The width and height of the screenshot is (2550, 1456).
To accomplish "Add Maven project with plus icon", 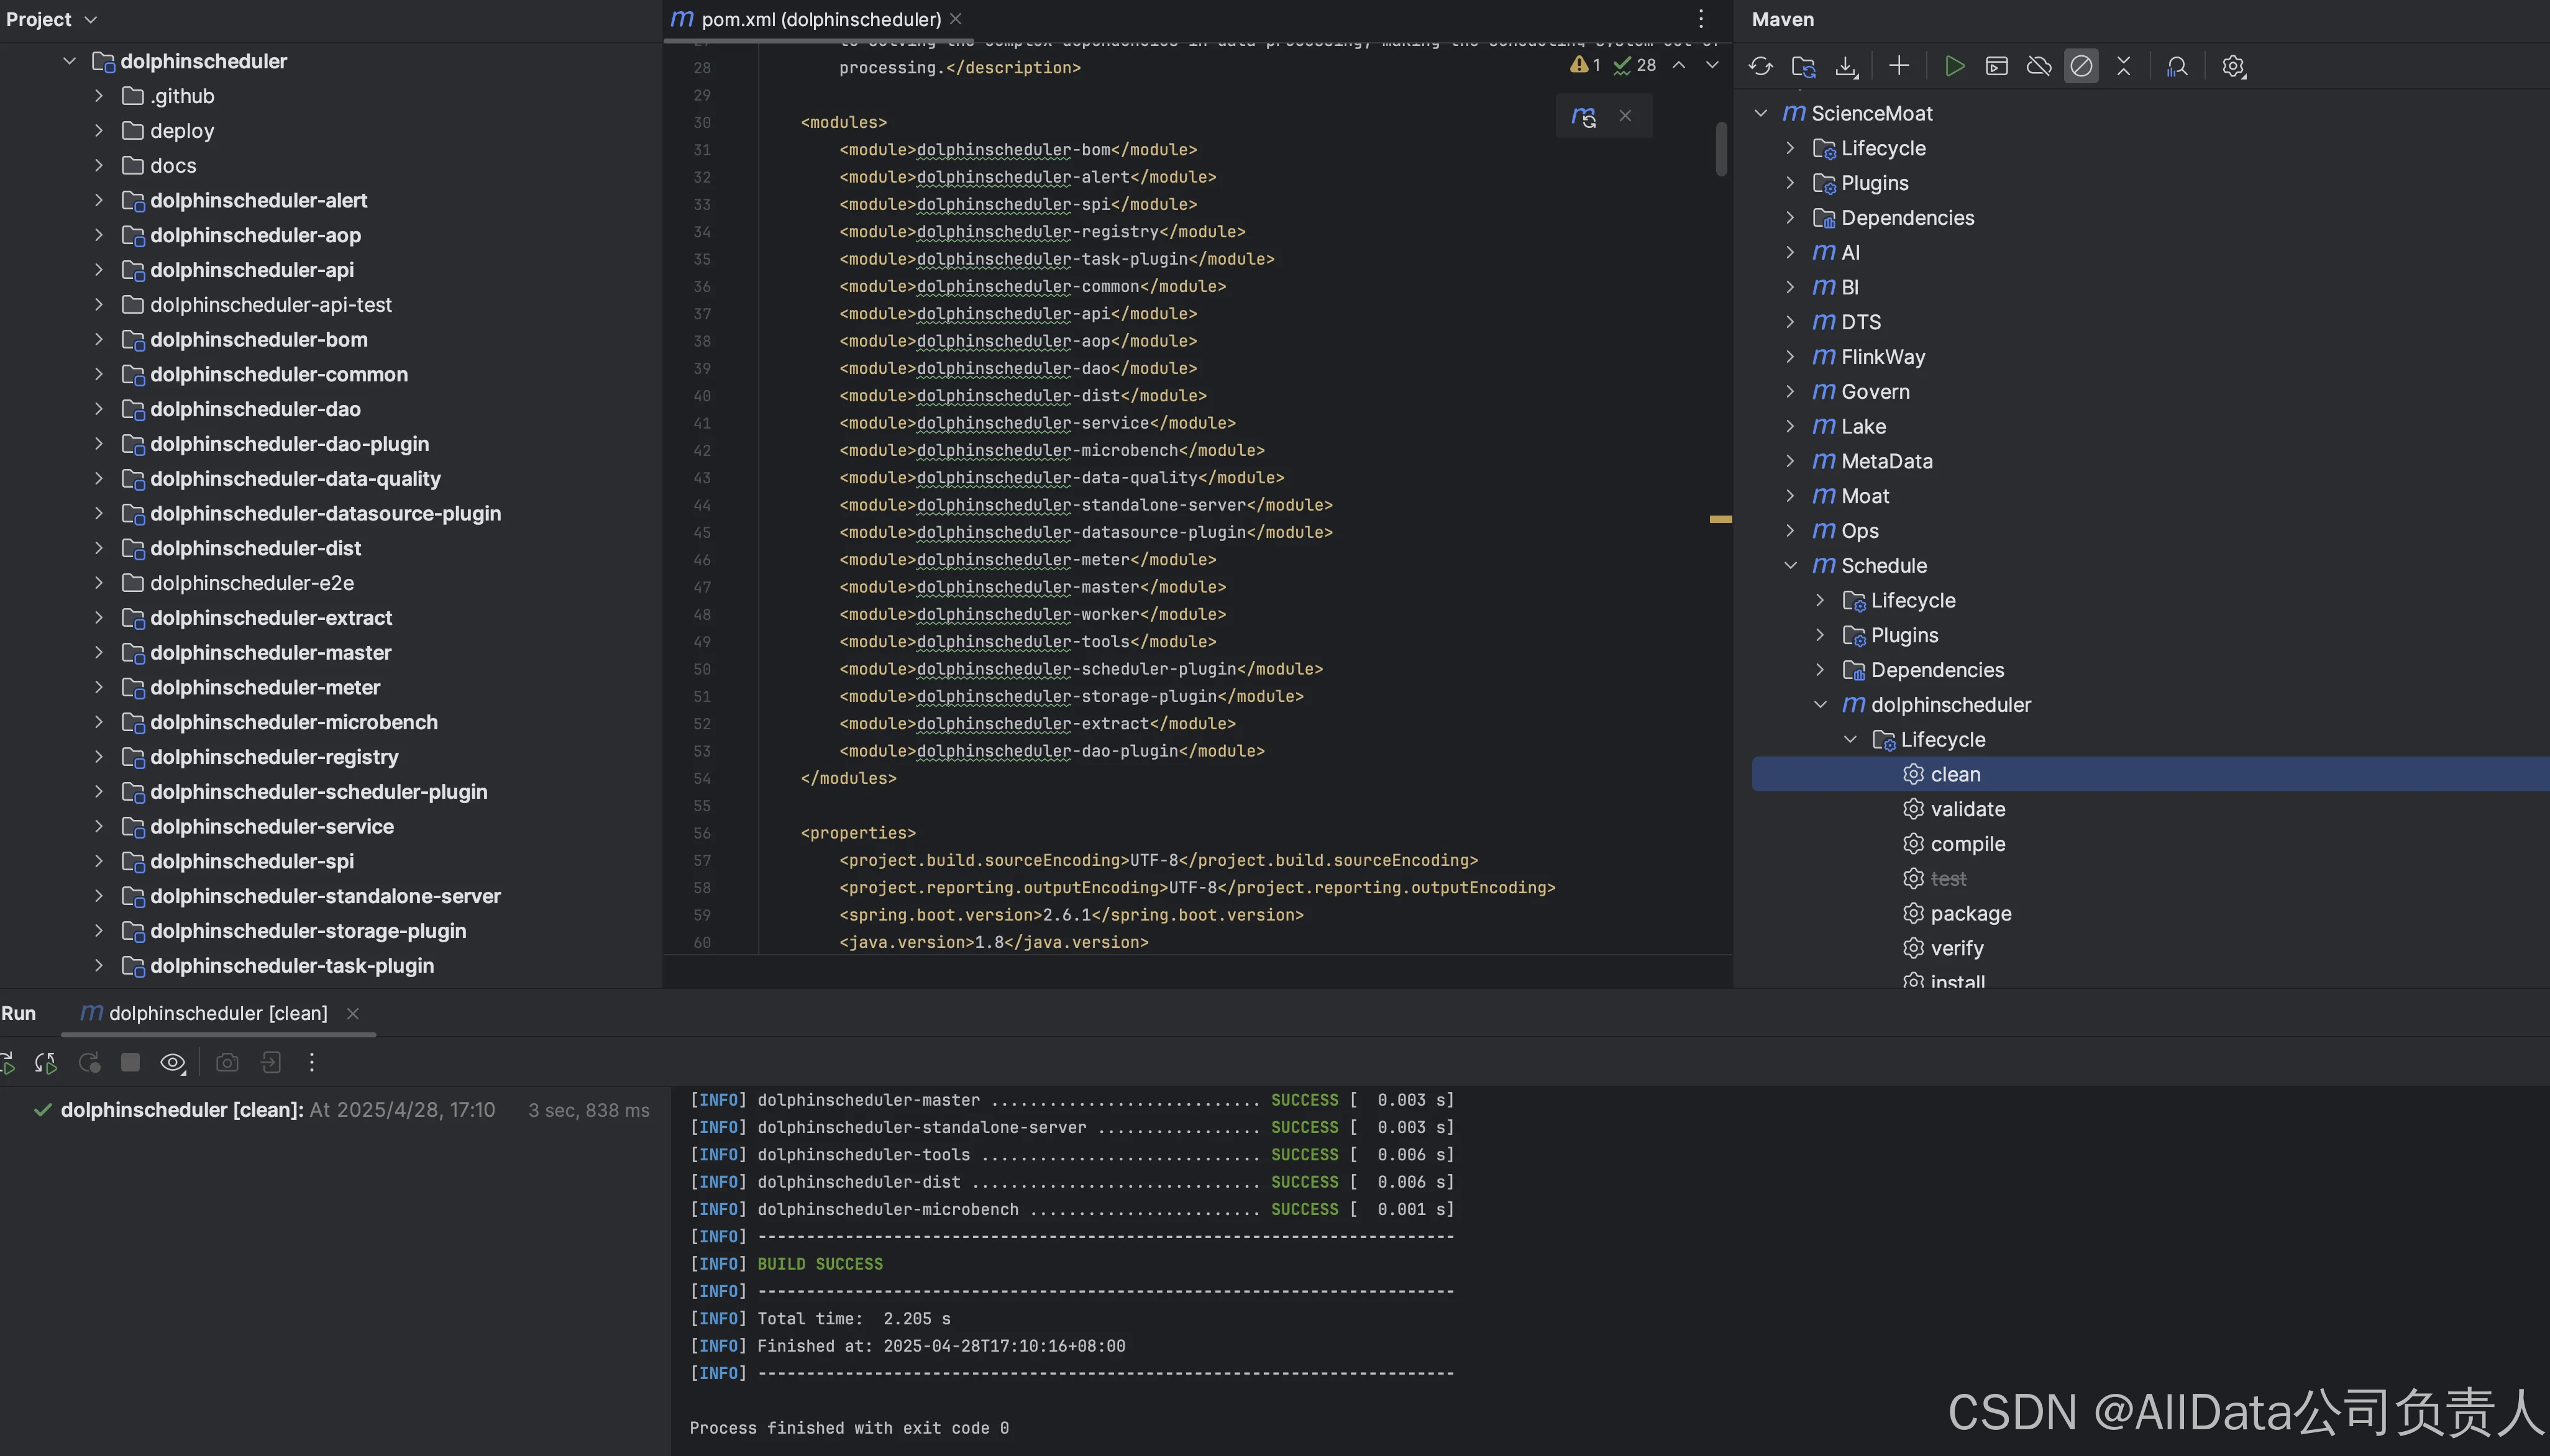I will coord(1899,66).
